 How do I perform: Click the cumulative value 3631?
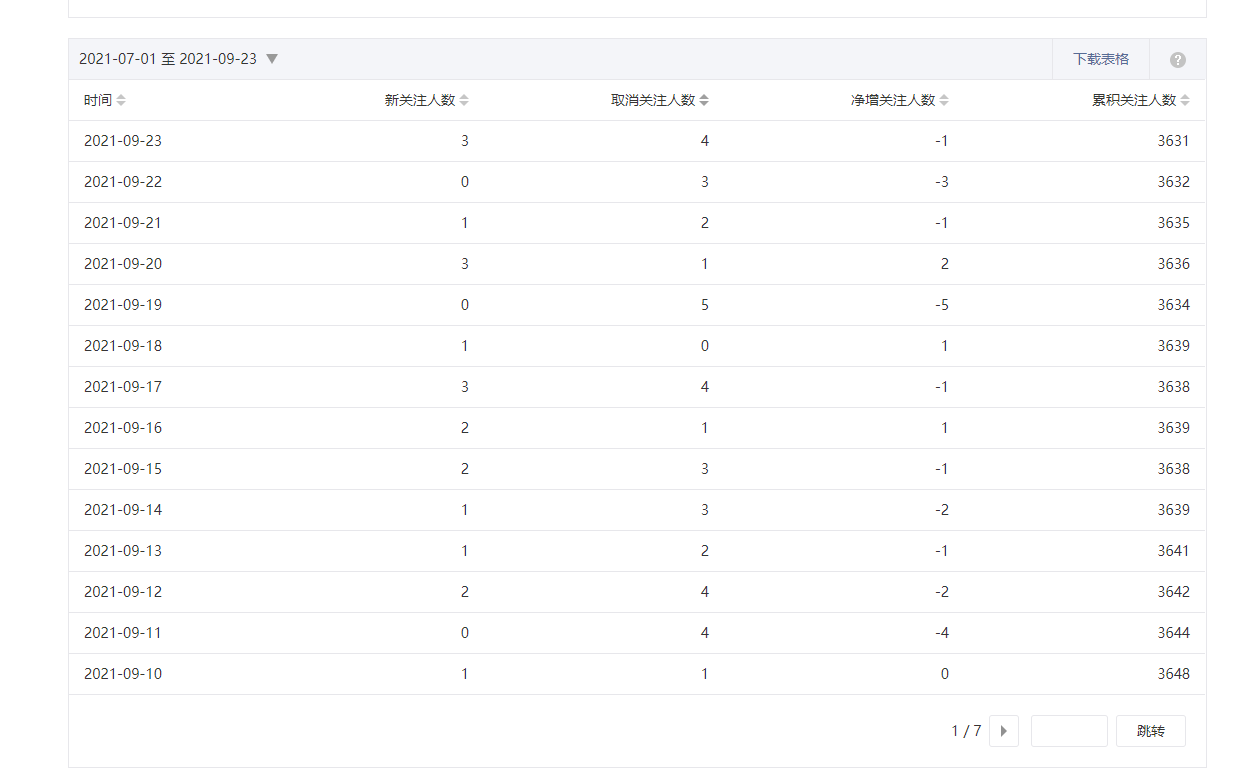click(1173, 141)
